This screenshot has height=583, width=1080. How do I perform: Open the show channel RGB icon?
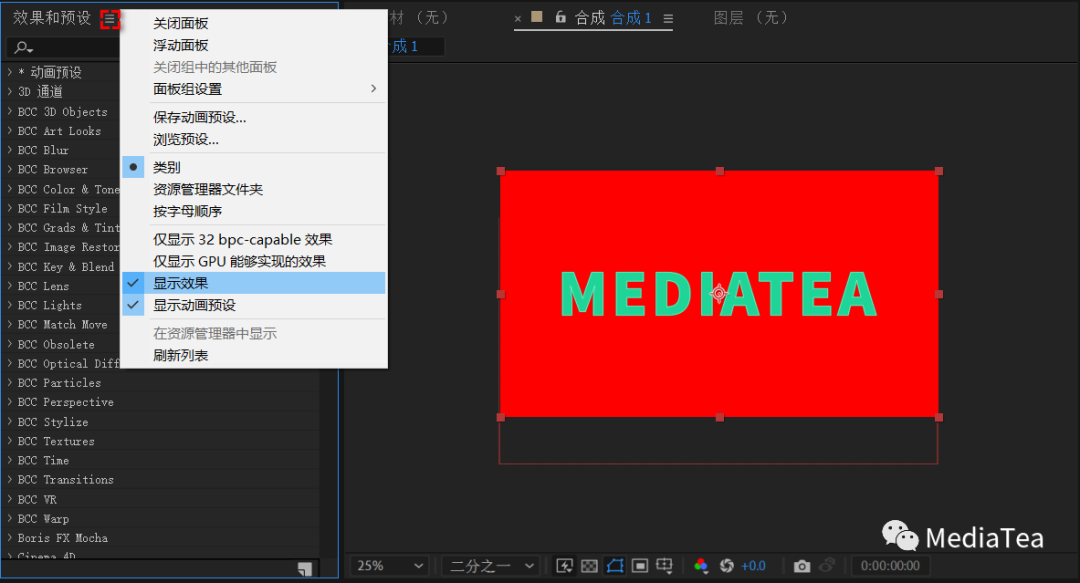(x=701, y=566)
